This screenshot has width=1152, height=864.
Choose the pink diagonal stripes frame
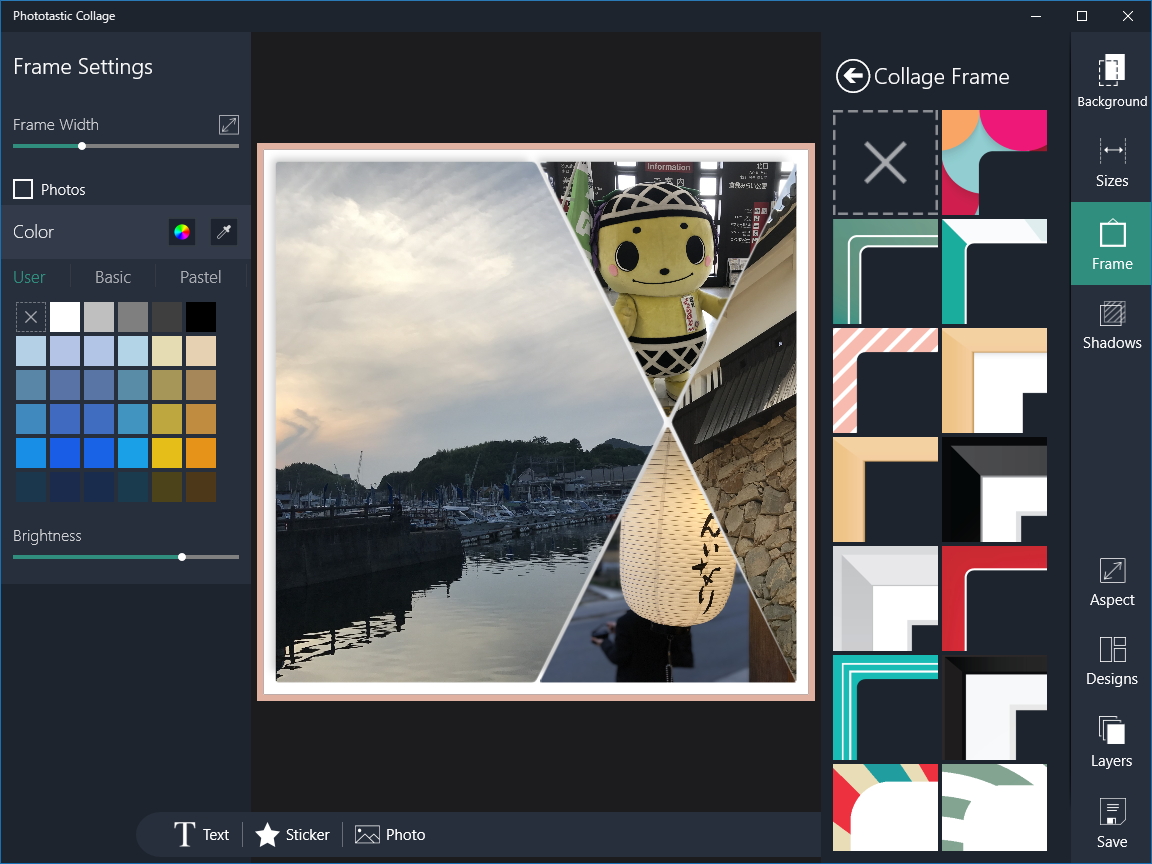tap(885, 381)
